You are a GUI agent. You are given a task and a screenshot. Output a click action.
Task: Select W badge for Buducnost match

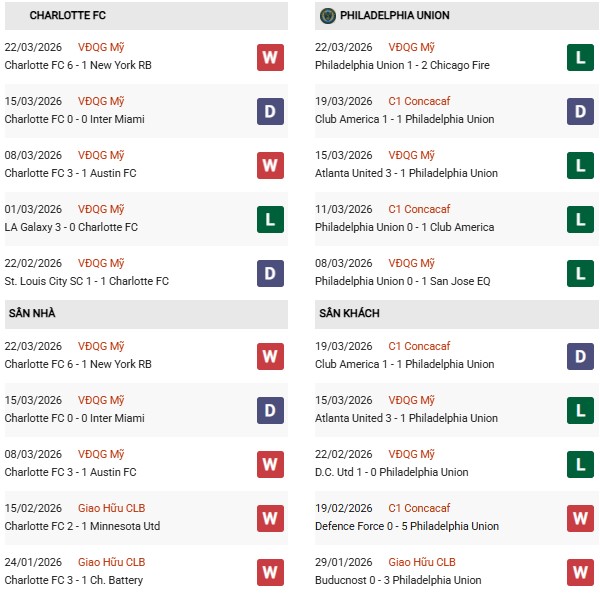click(x=580, y=572)
